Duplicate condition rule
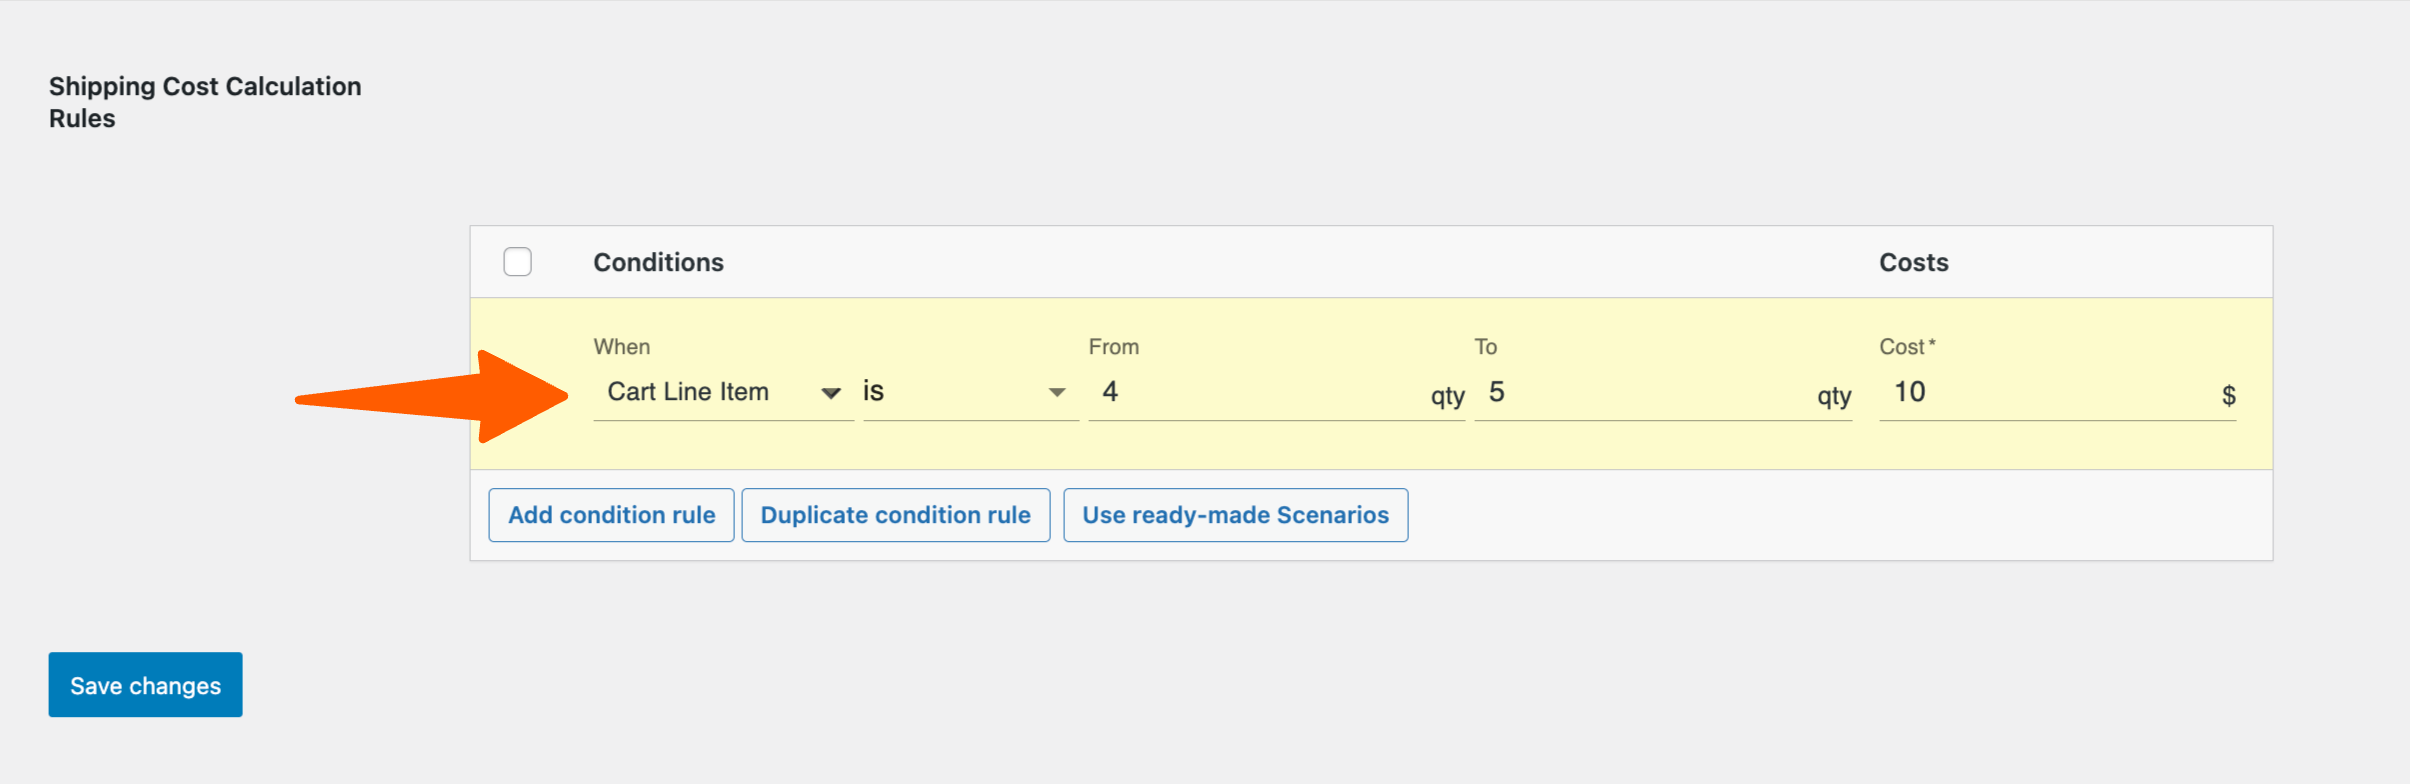This screenshot has width=2410, height=784. 895,515
